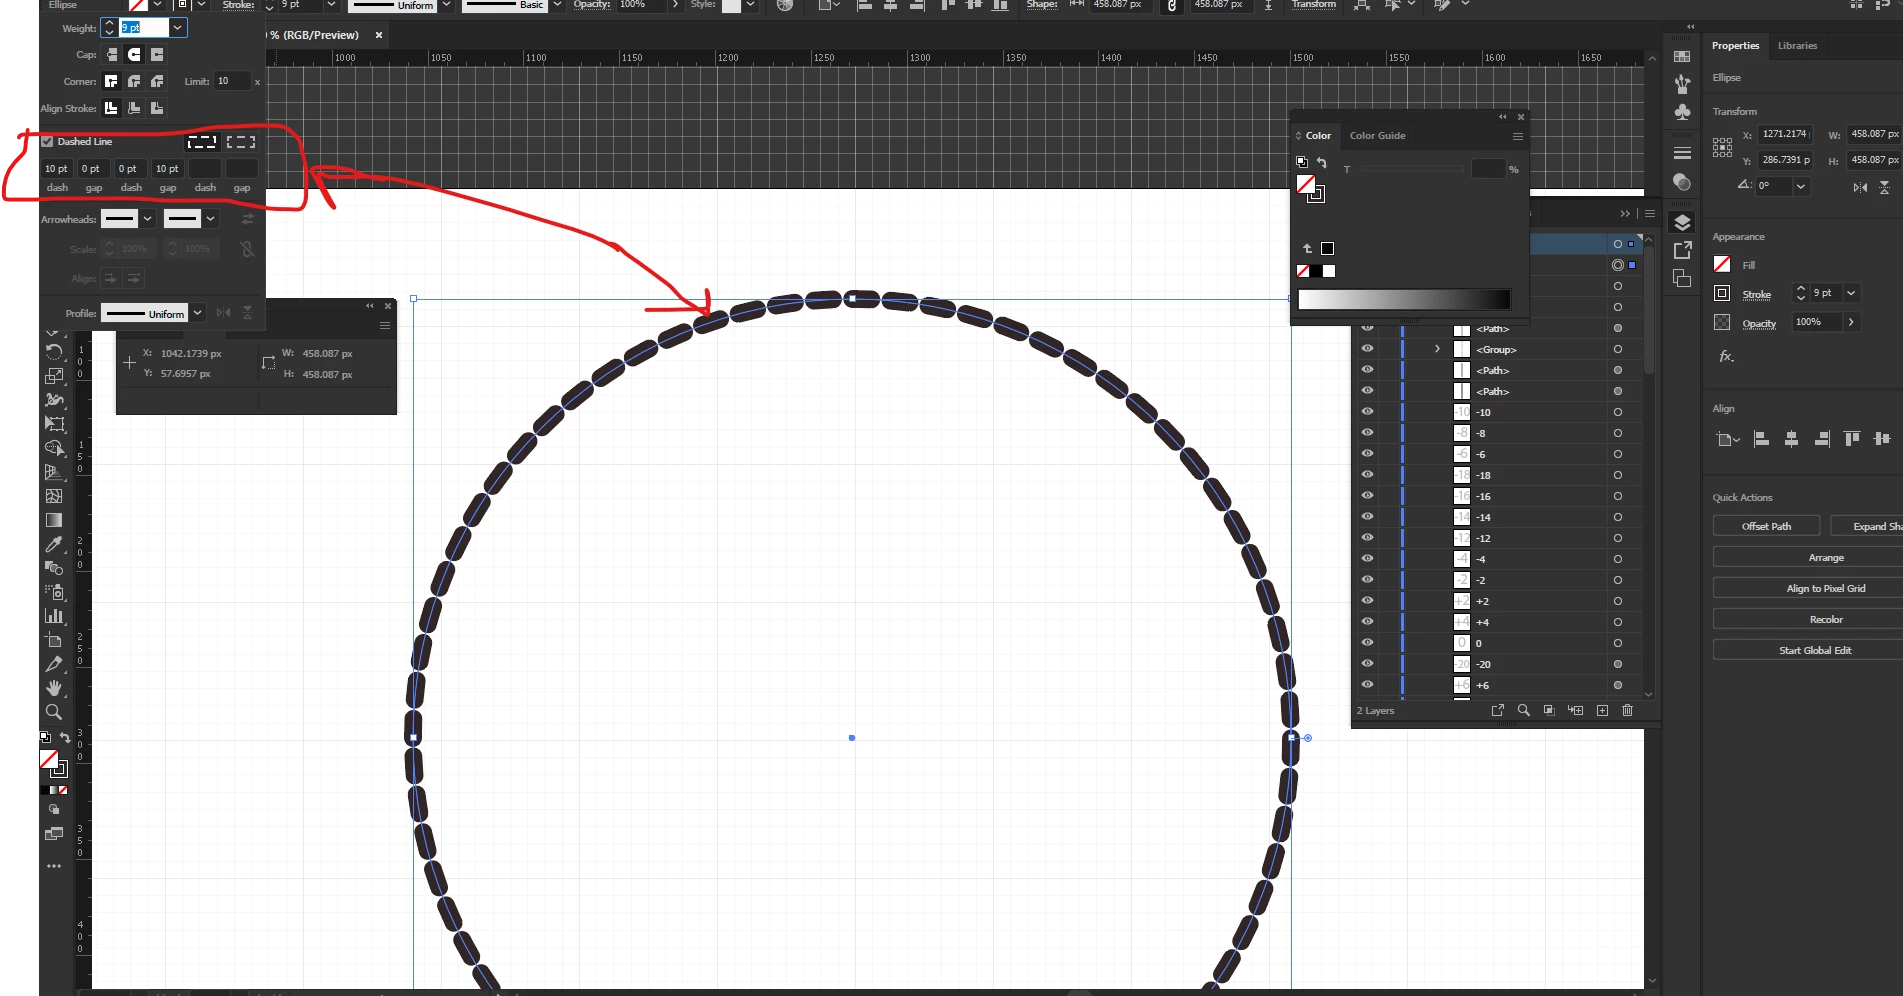The height and width of the screenshot is (996, 1903).
Task: Select the Scale tool
Action: 54,376
